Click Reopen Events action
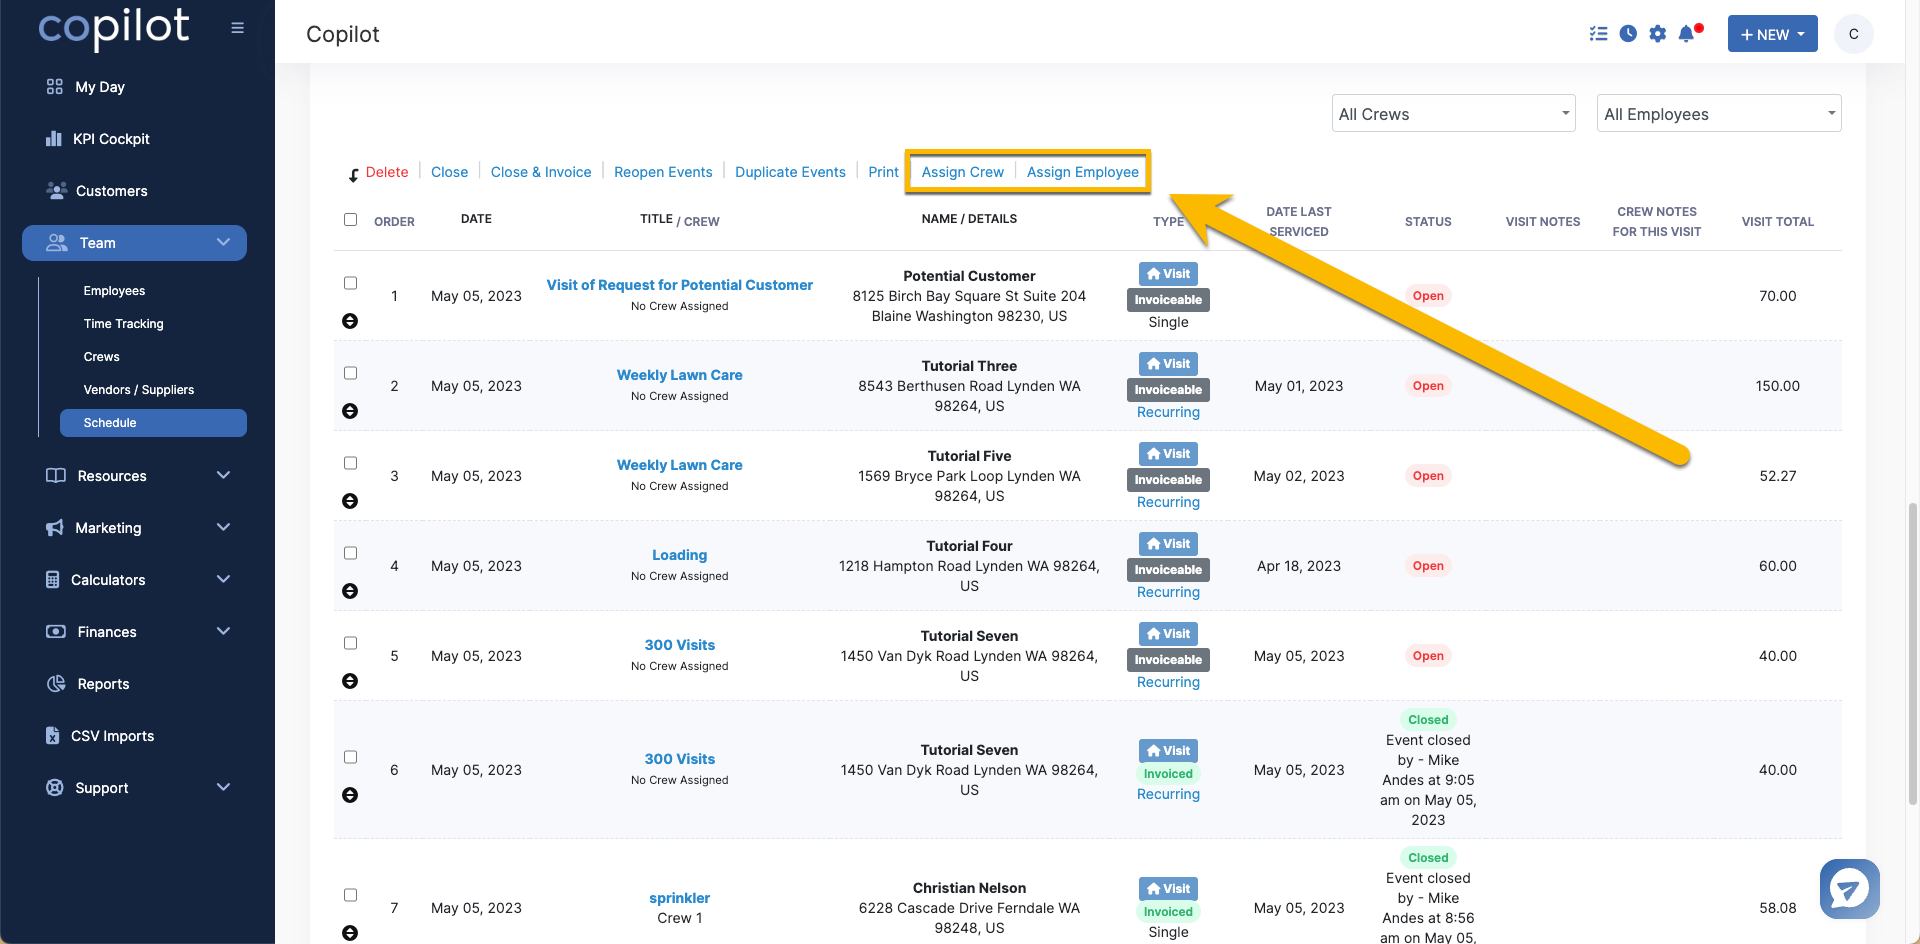Screen dimensions: 1920x944 tap(663, 172)
